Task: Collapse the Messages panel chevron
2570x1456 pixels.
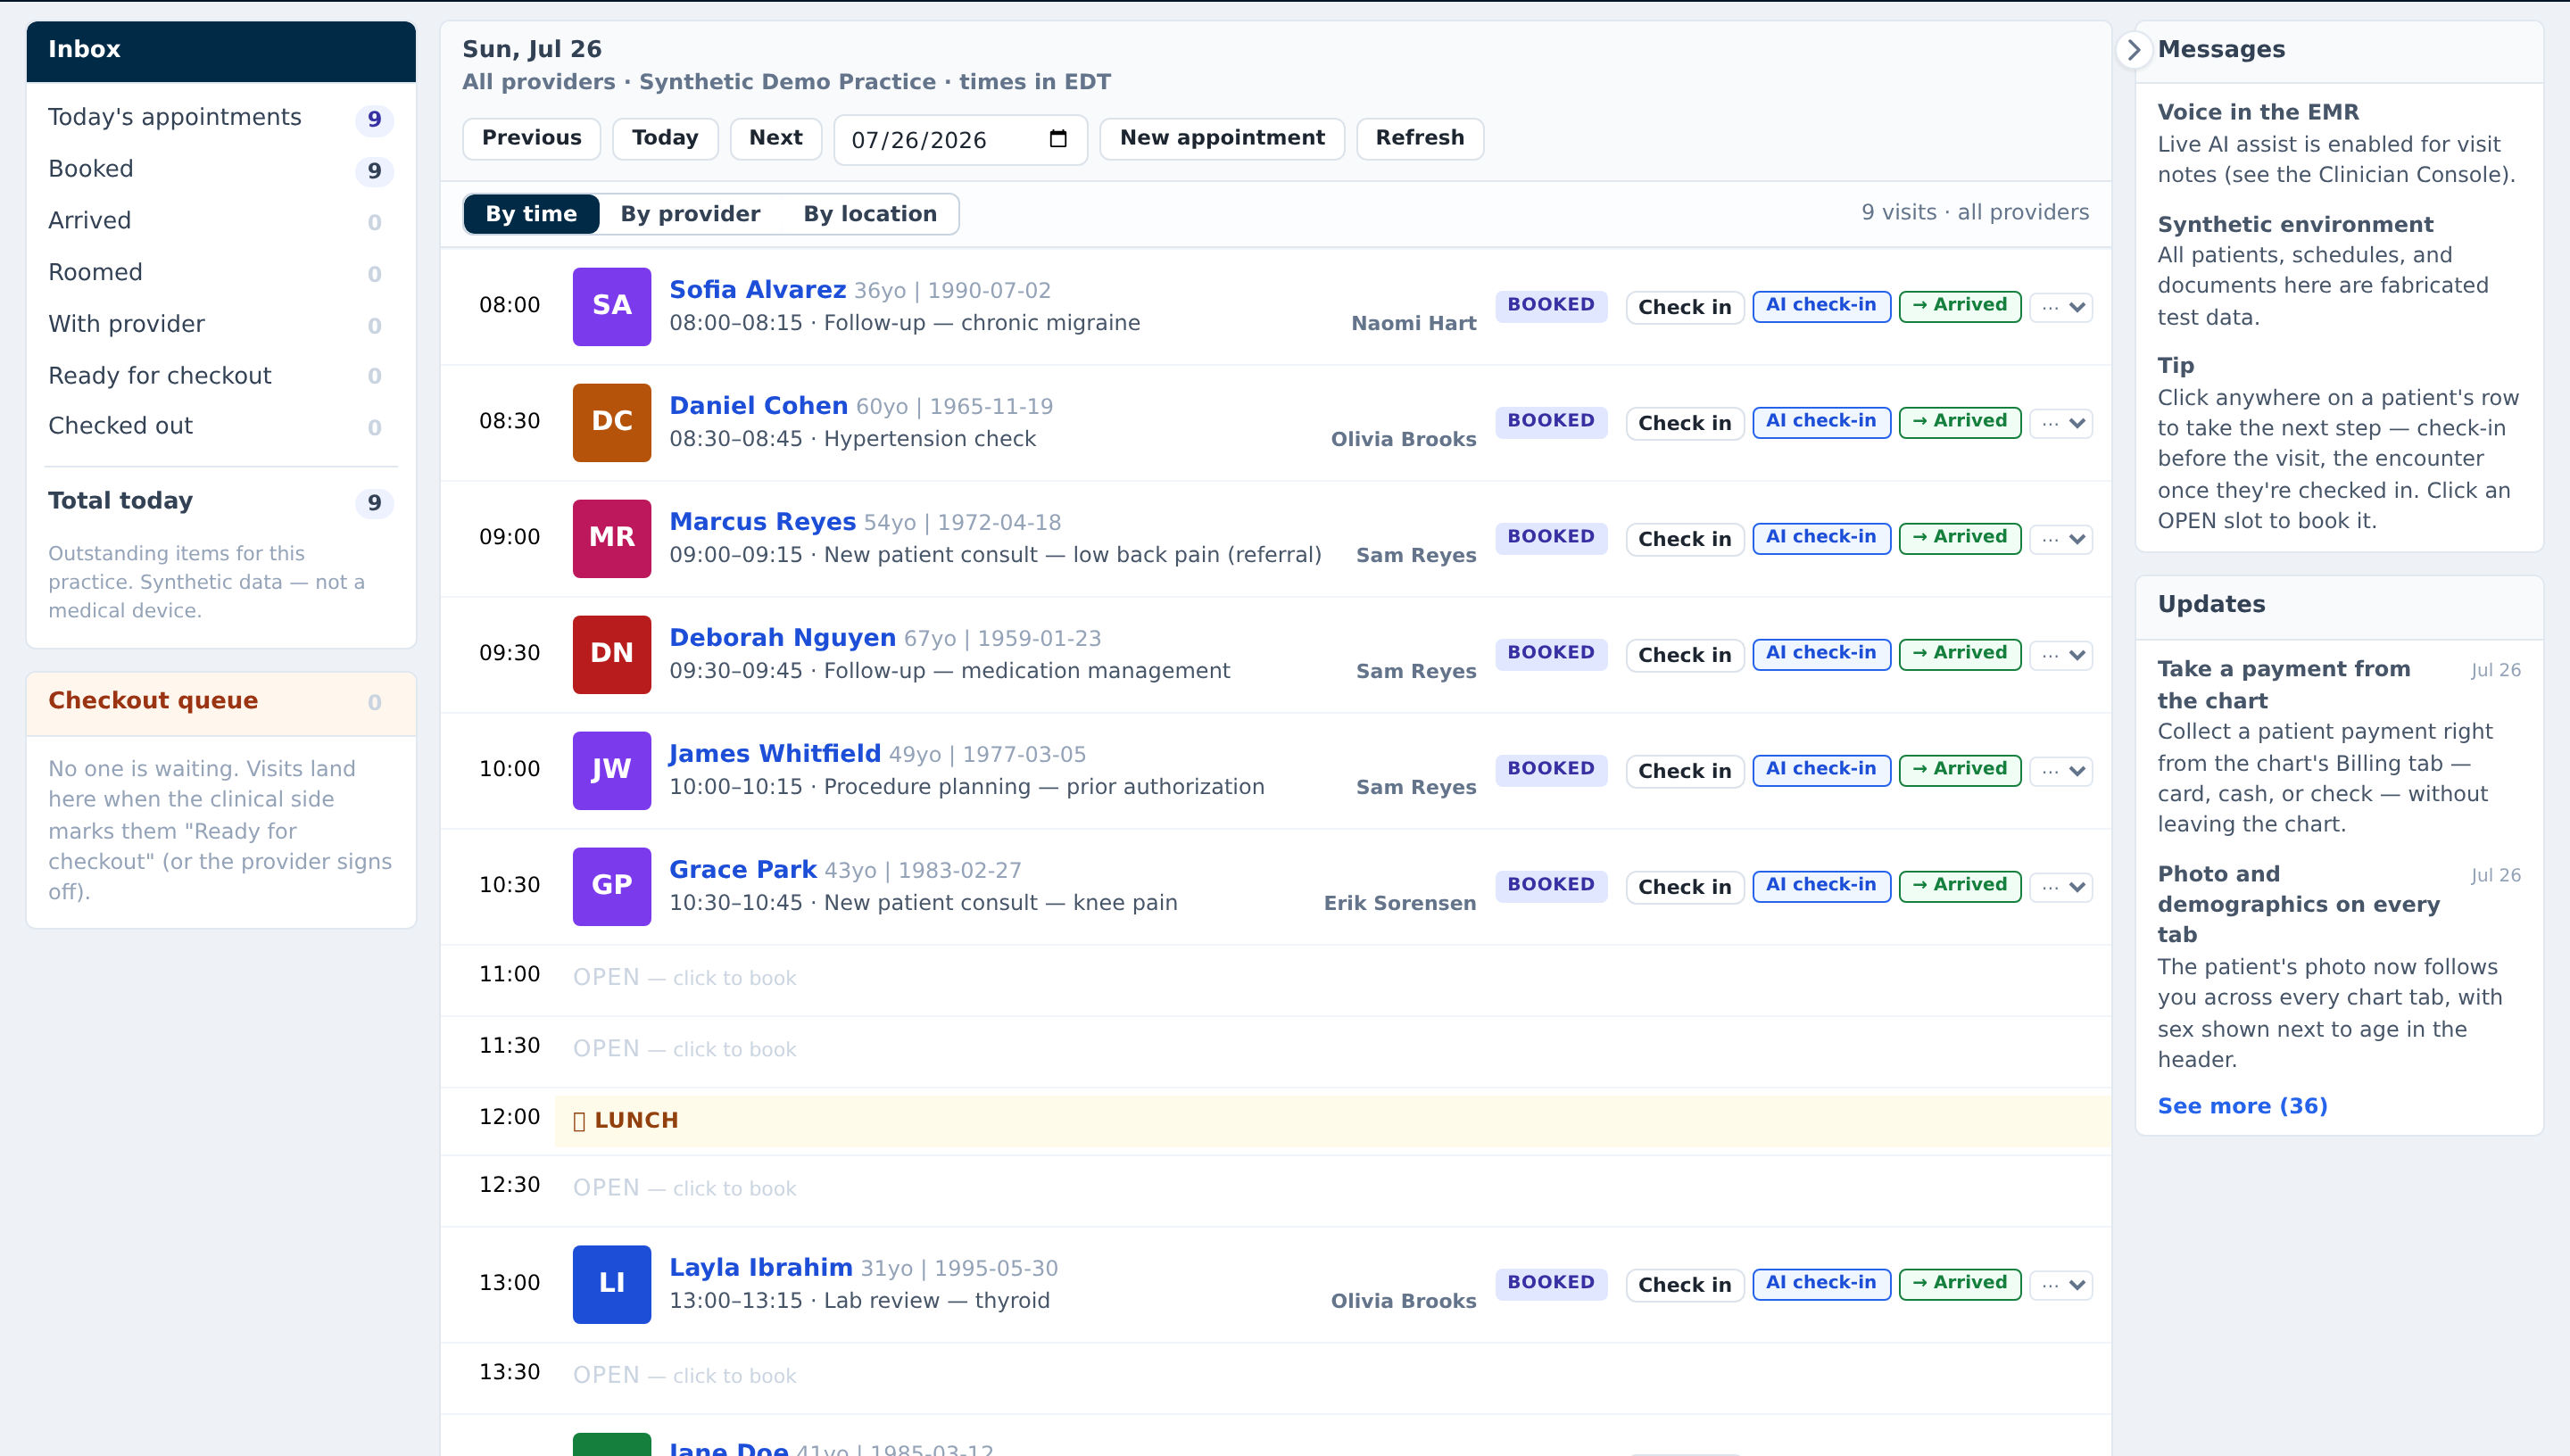Action: pos(2133,50)
